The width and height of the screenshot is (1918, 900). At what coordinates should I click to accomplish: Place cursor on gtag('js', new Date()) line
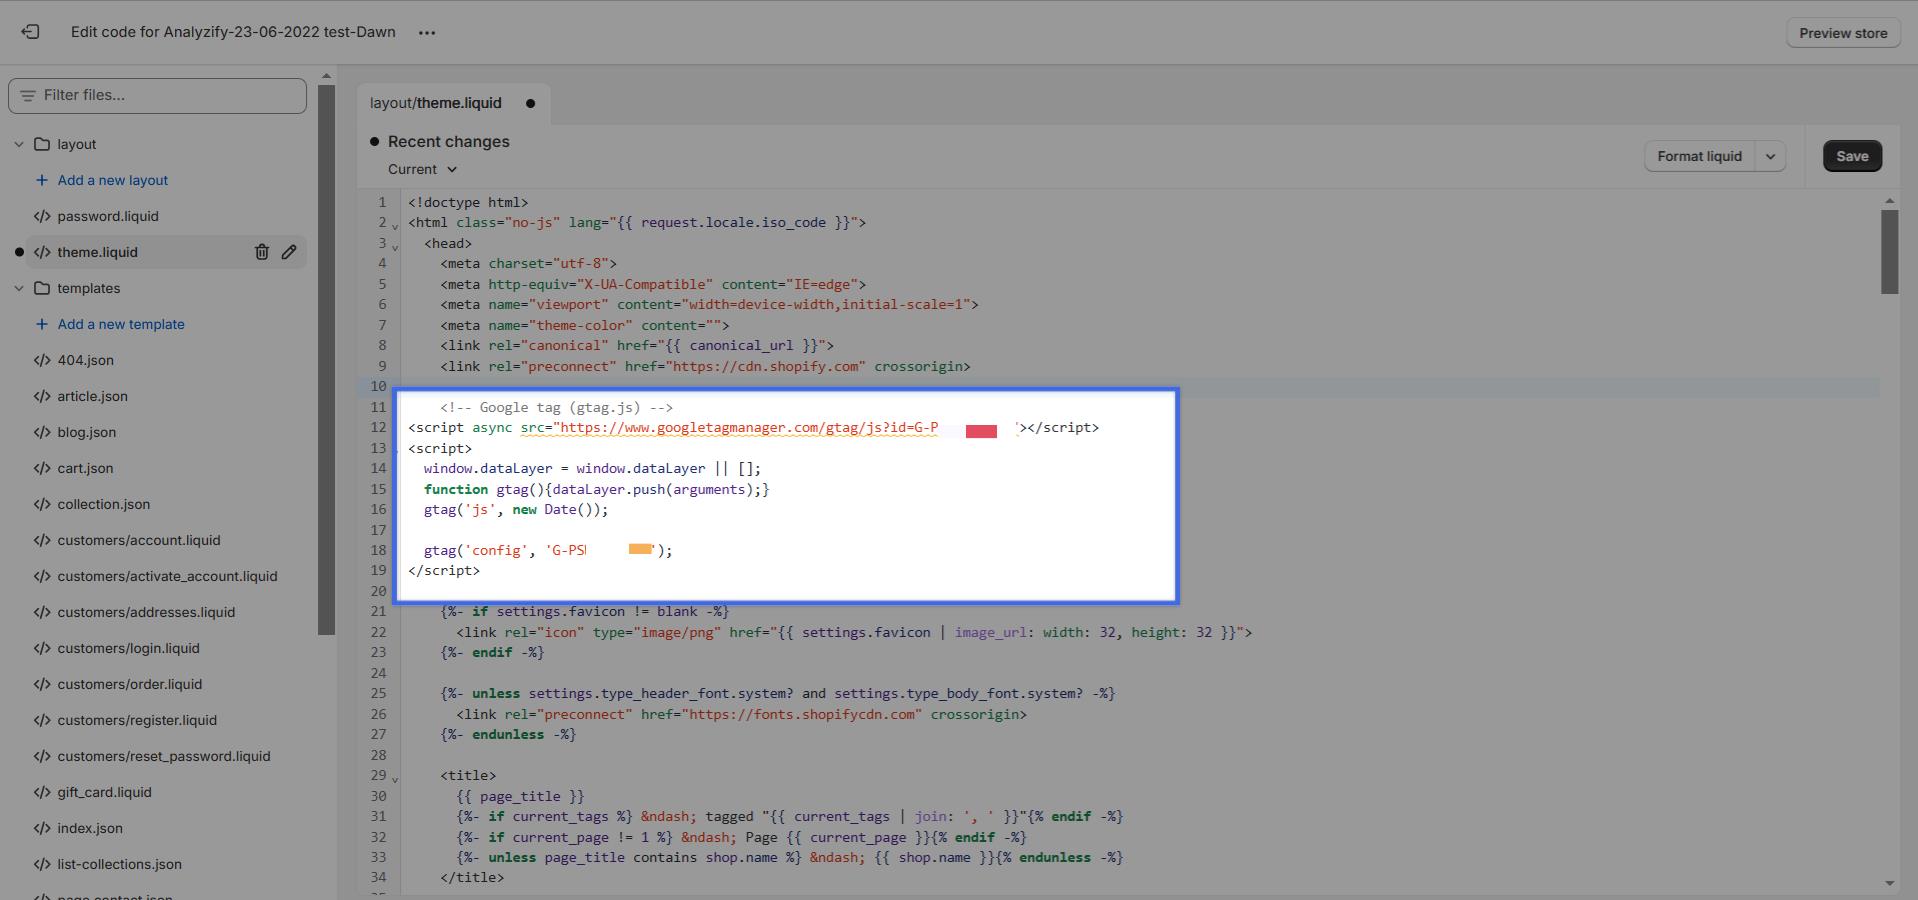pos(516,509)
